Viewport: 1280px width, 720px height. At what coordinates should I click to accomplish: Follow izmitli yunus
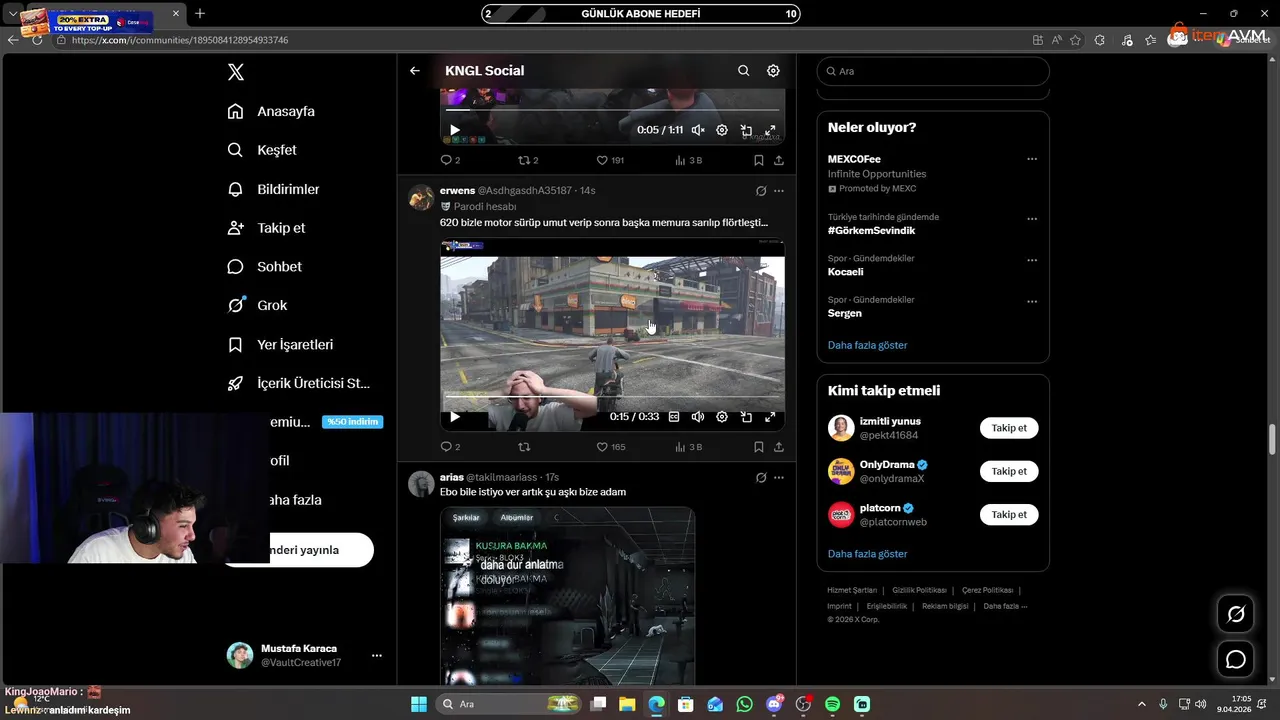[1009, 428]
